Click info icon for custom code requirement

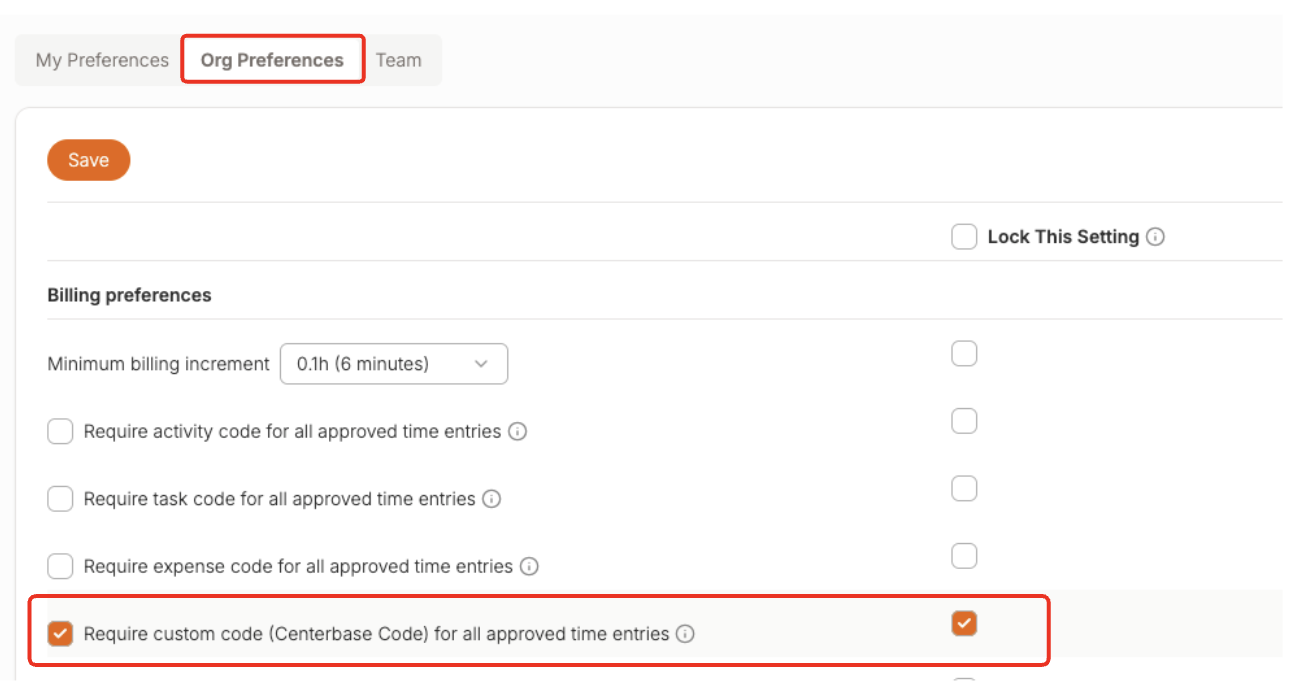pos(685,633)
